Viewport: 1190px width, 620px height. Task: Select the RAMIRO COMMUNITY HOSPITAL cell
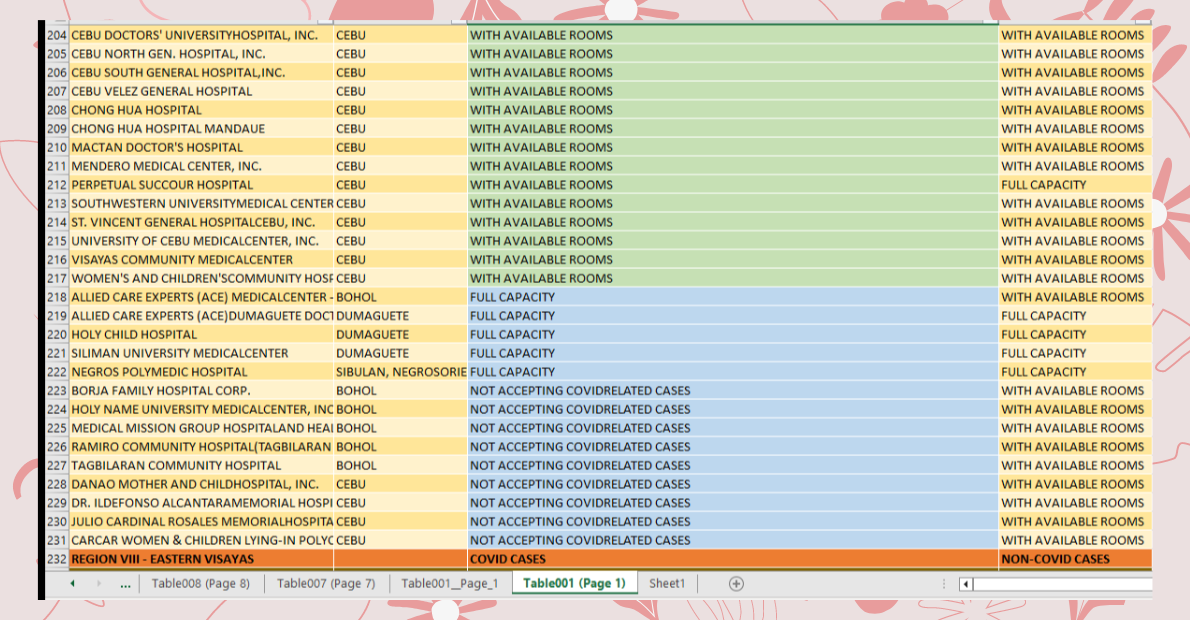(x=201, y=447)
